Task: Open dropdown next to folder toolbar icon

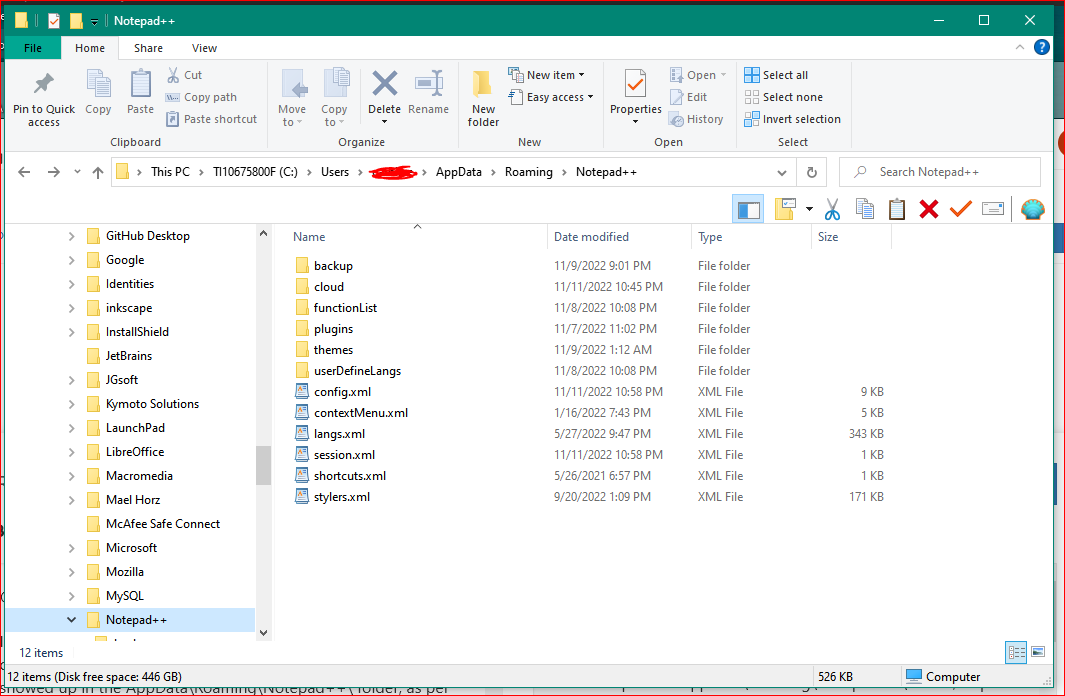Action: 809,209
